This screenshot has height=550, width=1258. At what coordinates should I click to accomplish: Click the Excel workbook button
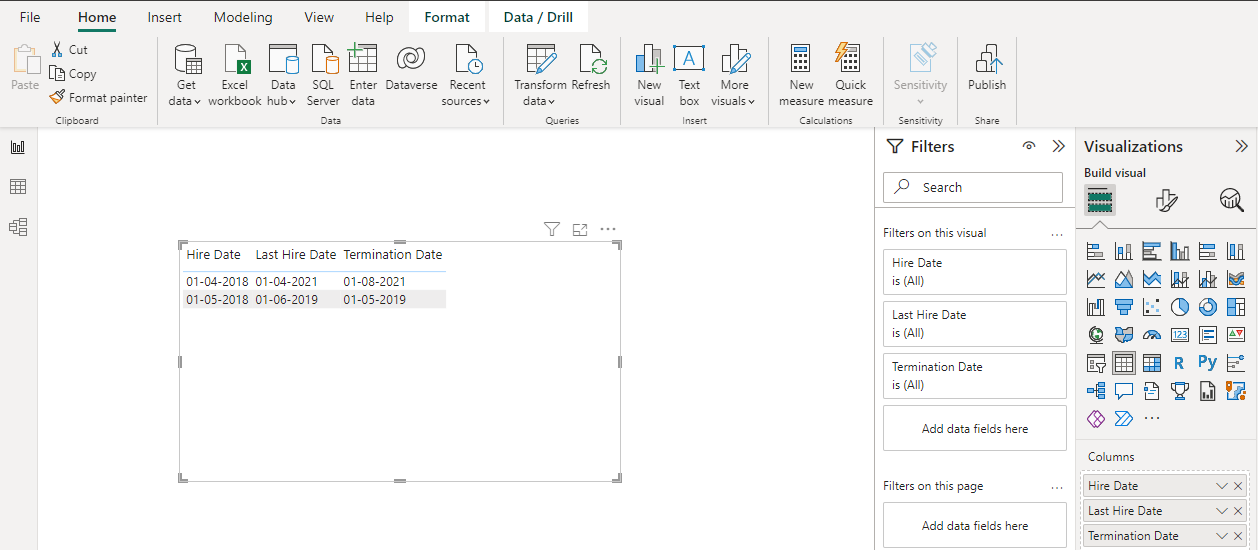[x=235, y=75]
